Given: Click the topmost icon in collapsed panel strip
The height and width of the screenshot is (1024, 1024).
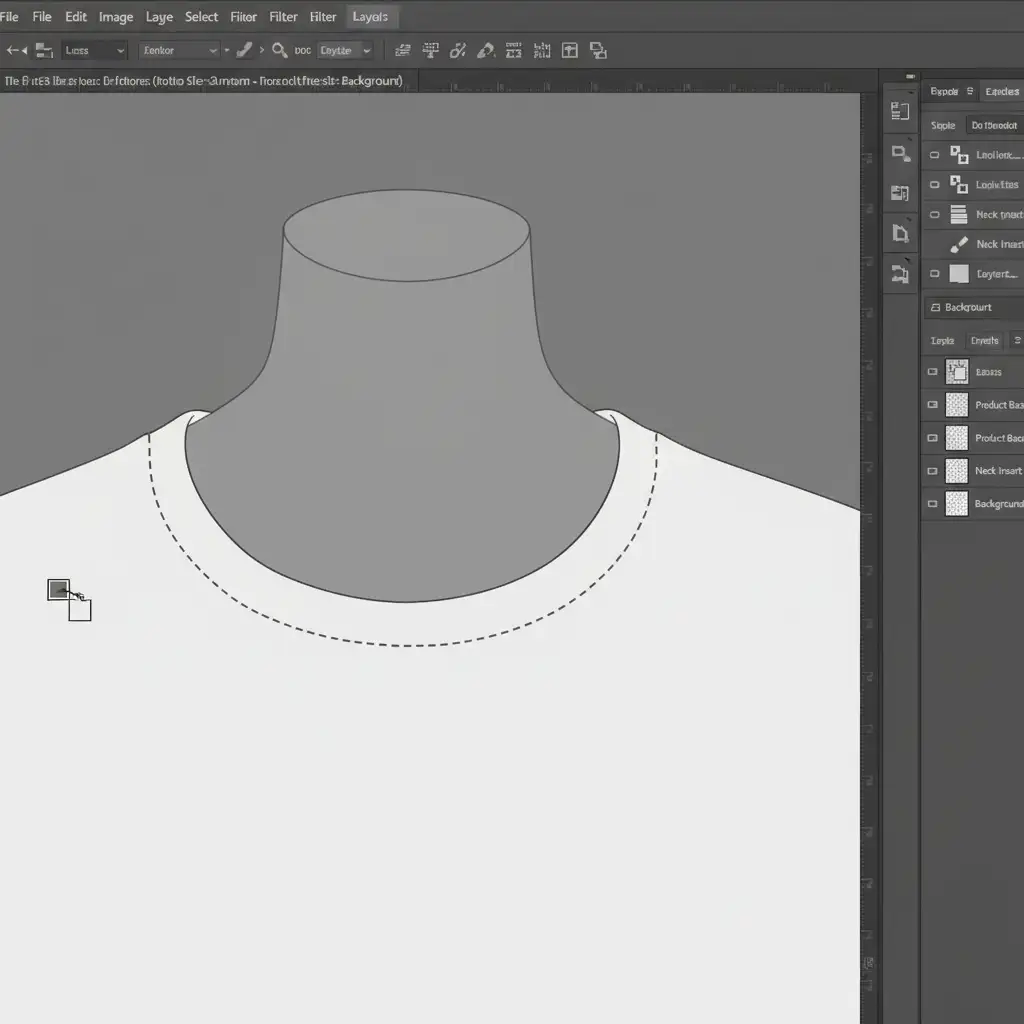Looking at the screenshot, I should point(900,112).
